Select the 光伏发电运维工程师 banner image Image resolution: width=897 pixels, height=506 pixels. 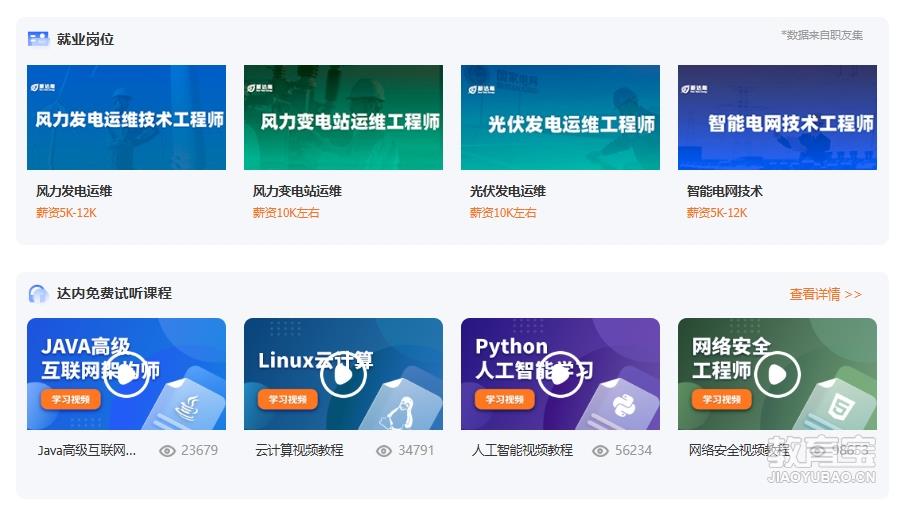(x=560, y=118)
